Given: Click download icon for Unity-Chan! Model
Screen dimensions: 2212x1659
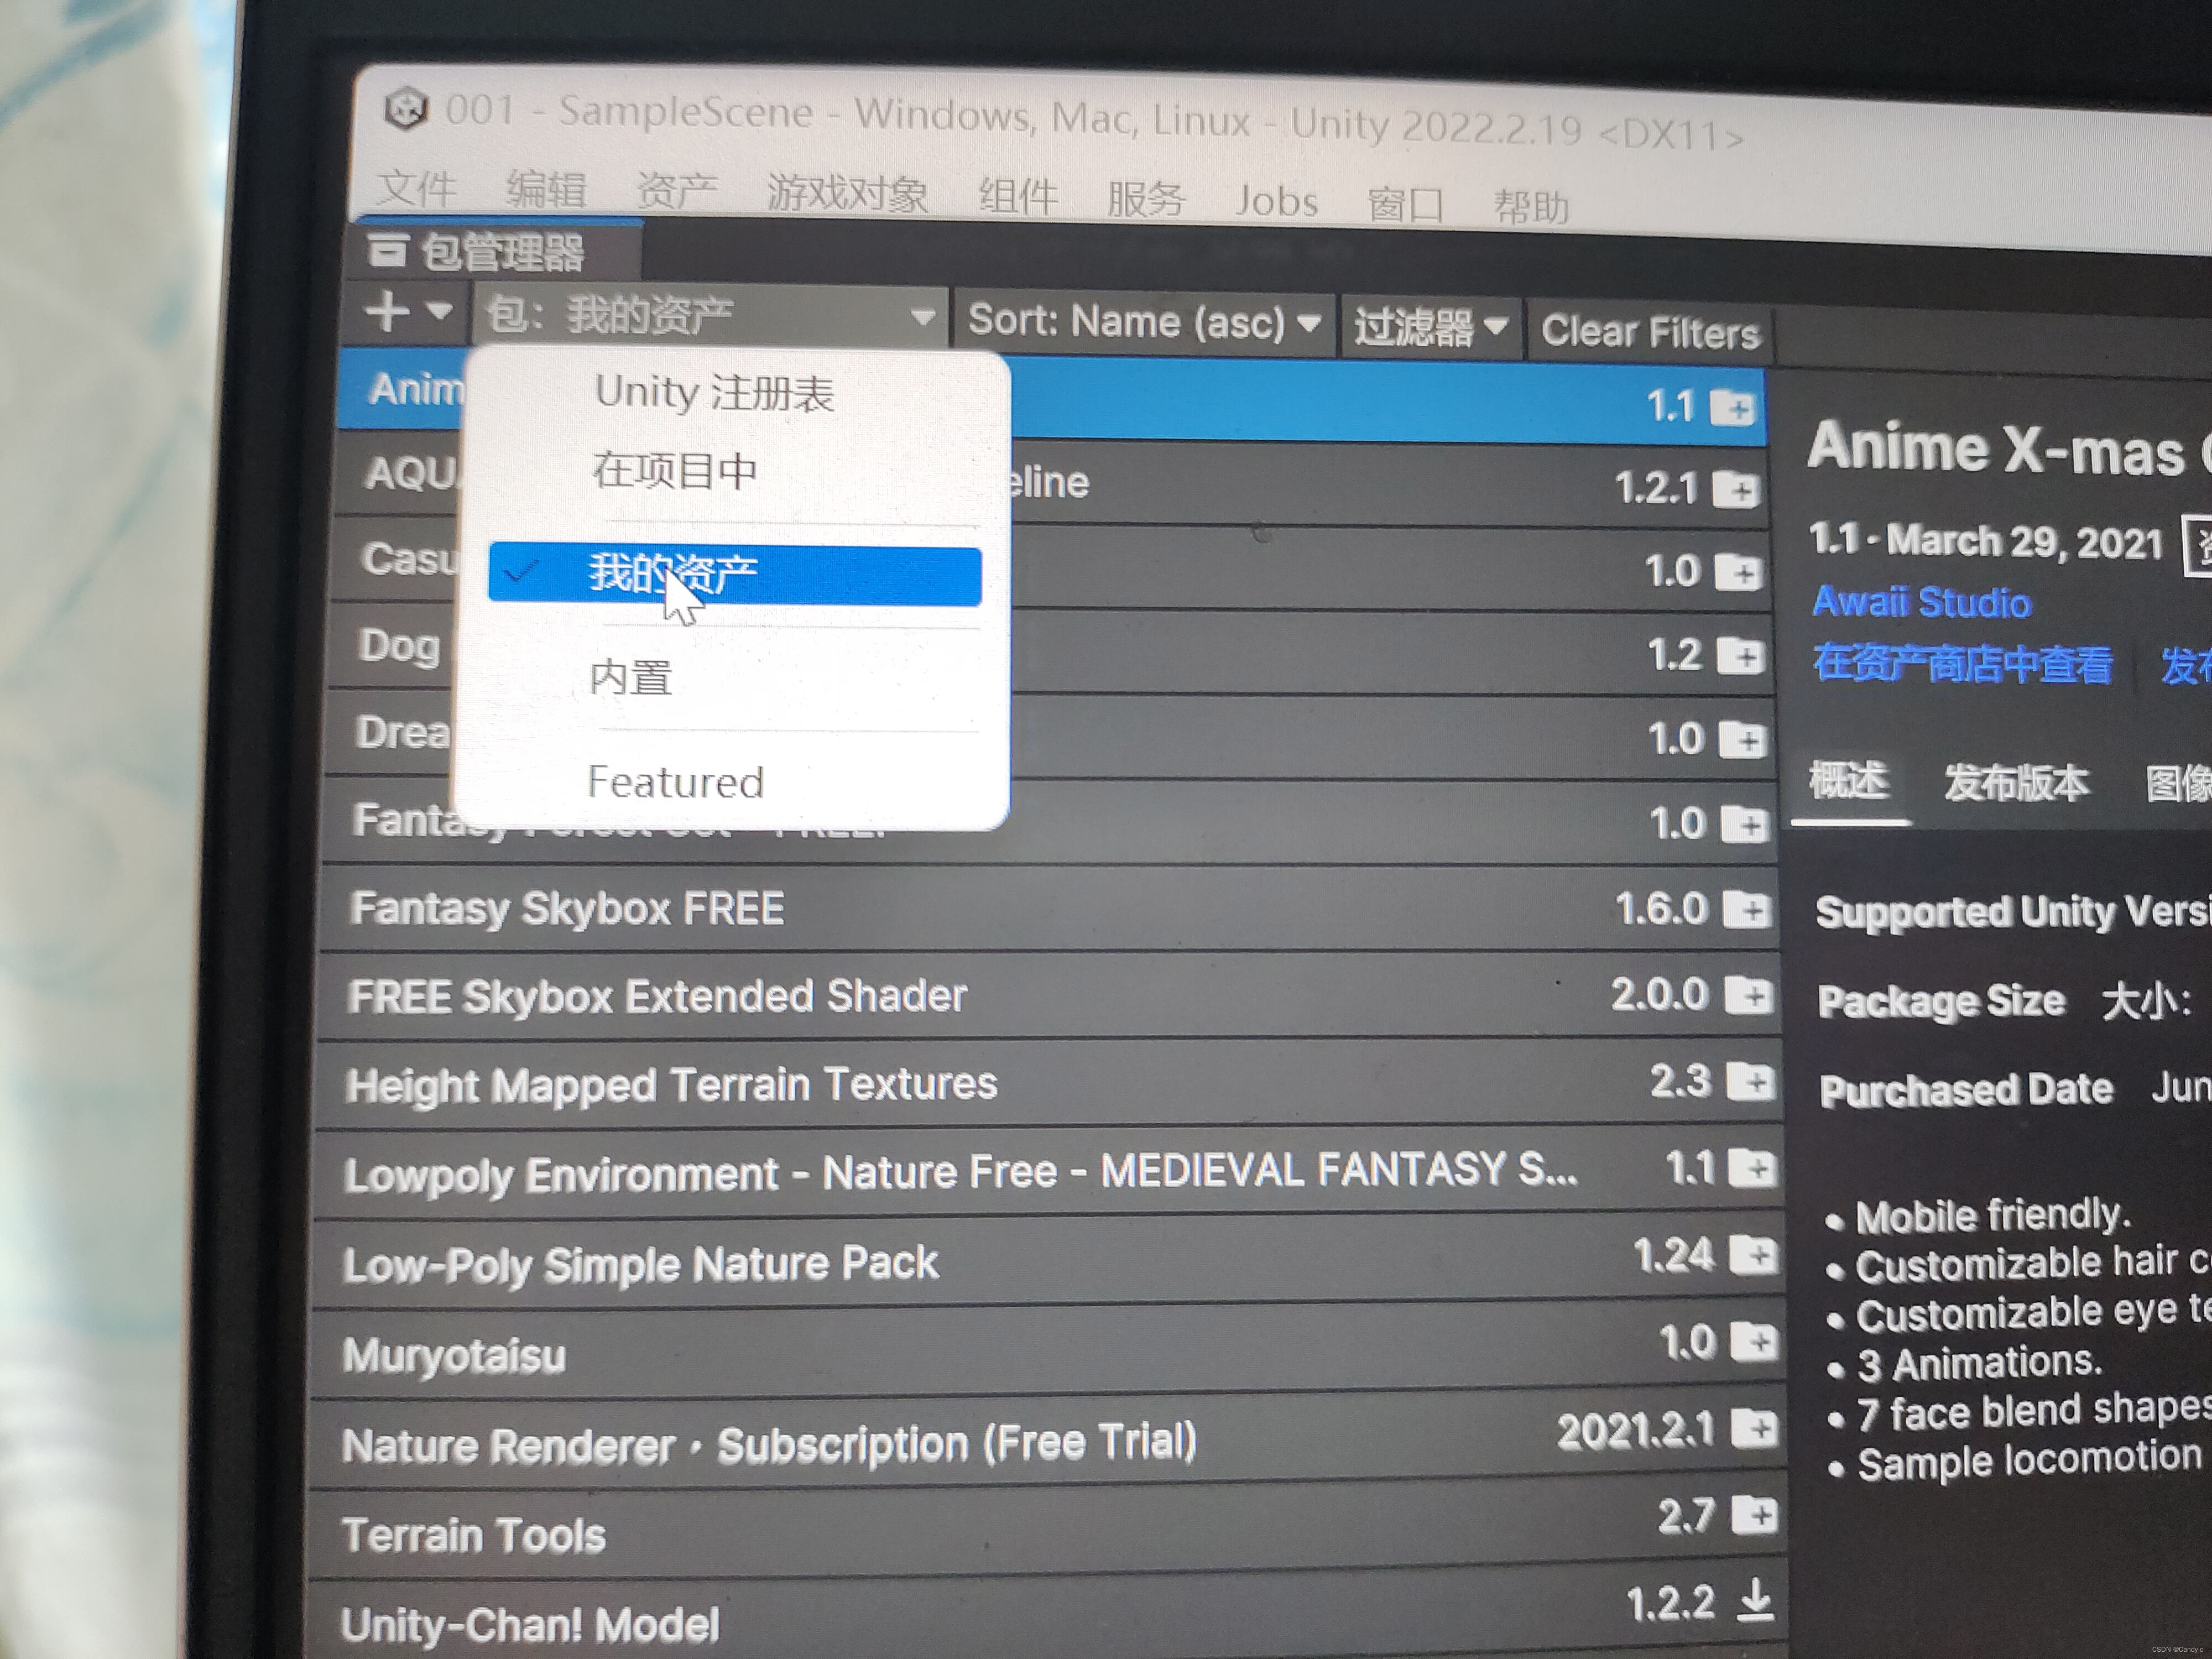Looking at the screenshot, I should pyautogui.click(x=1754, y=1600).
